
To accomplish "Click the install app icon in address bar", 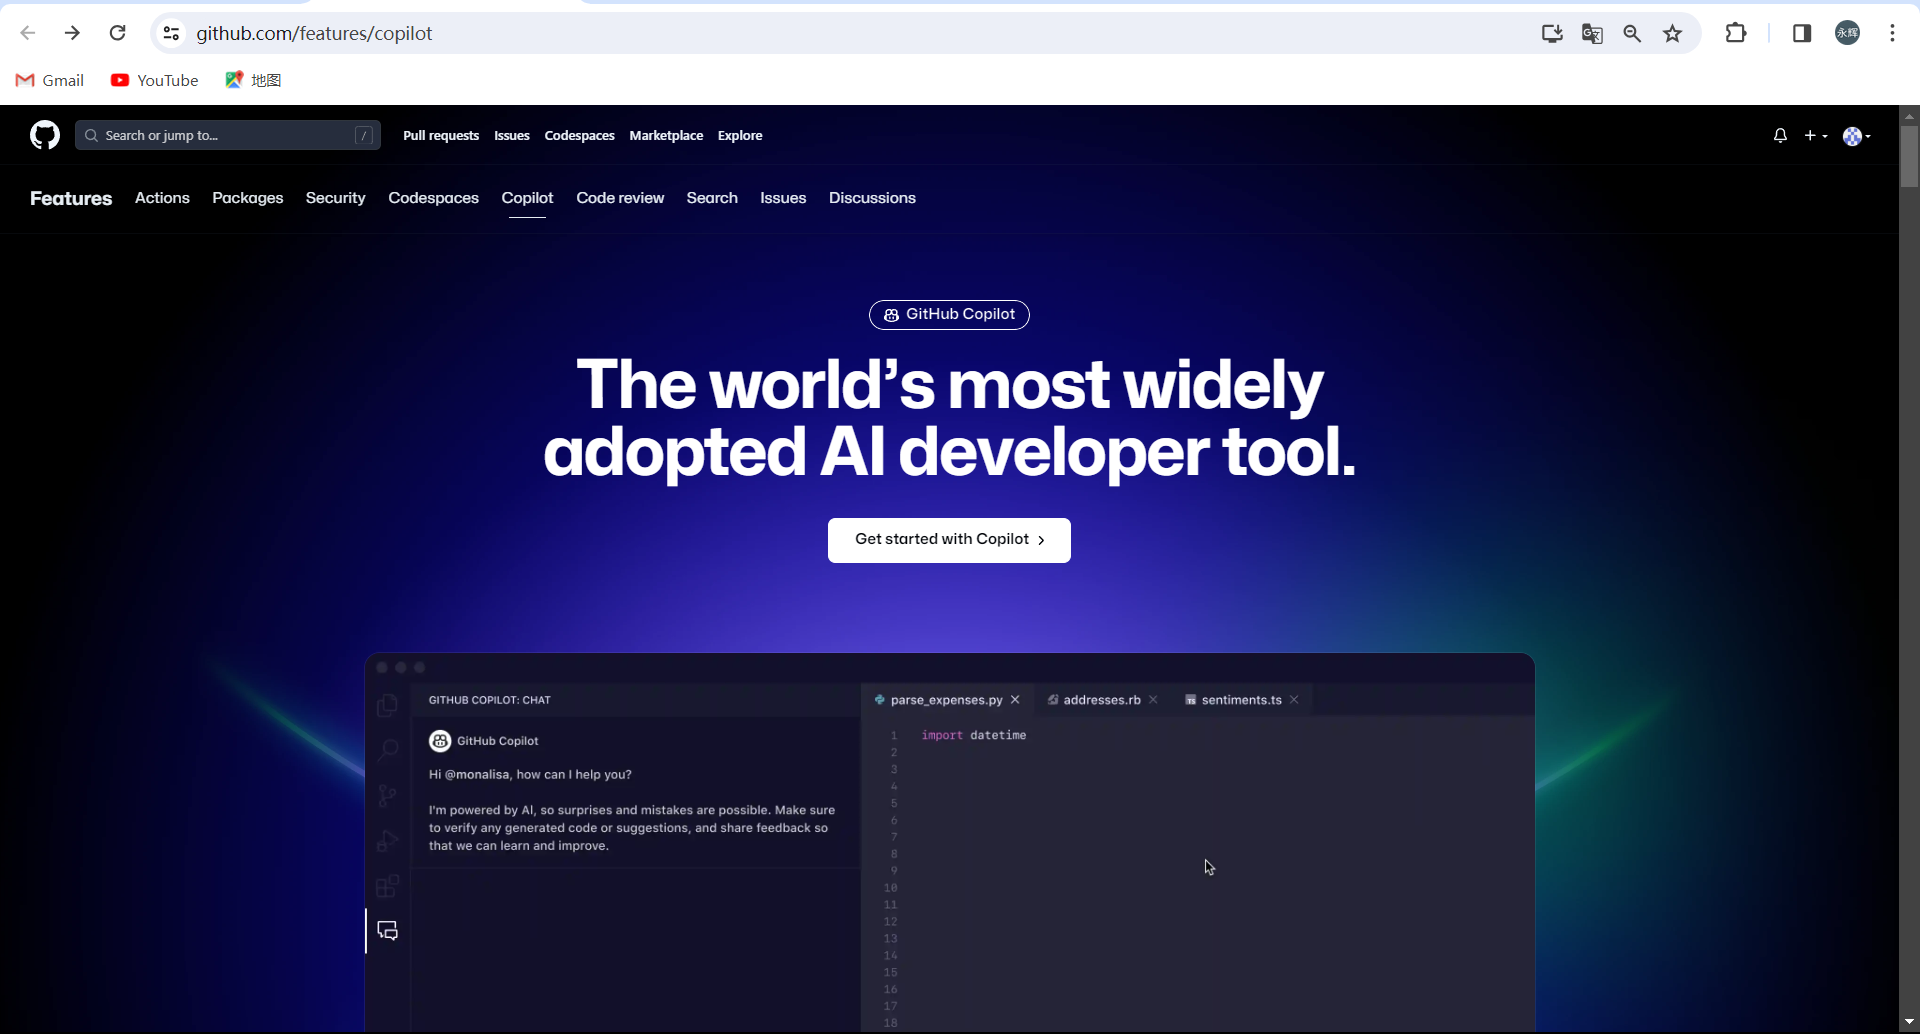I will point(1552,33).
